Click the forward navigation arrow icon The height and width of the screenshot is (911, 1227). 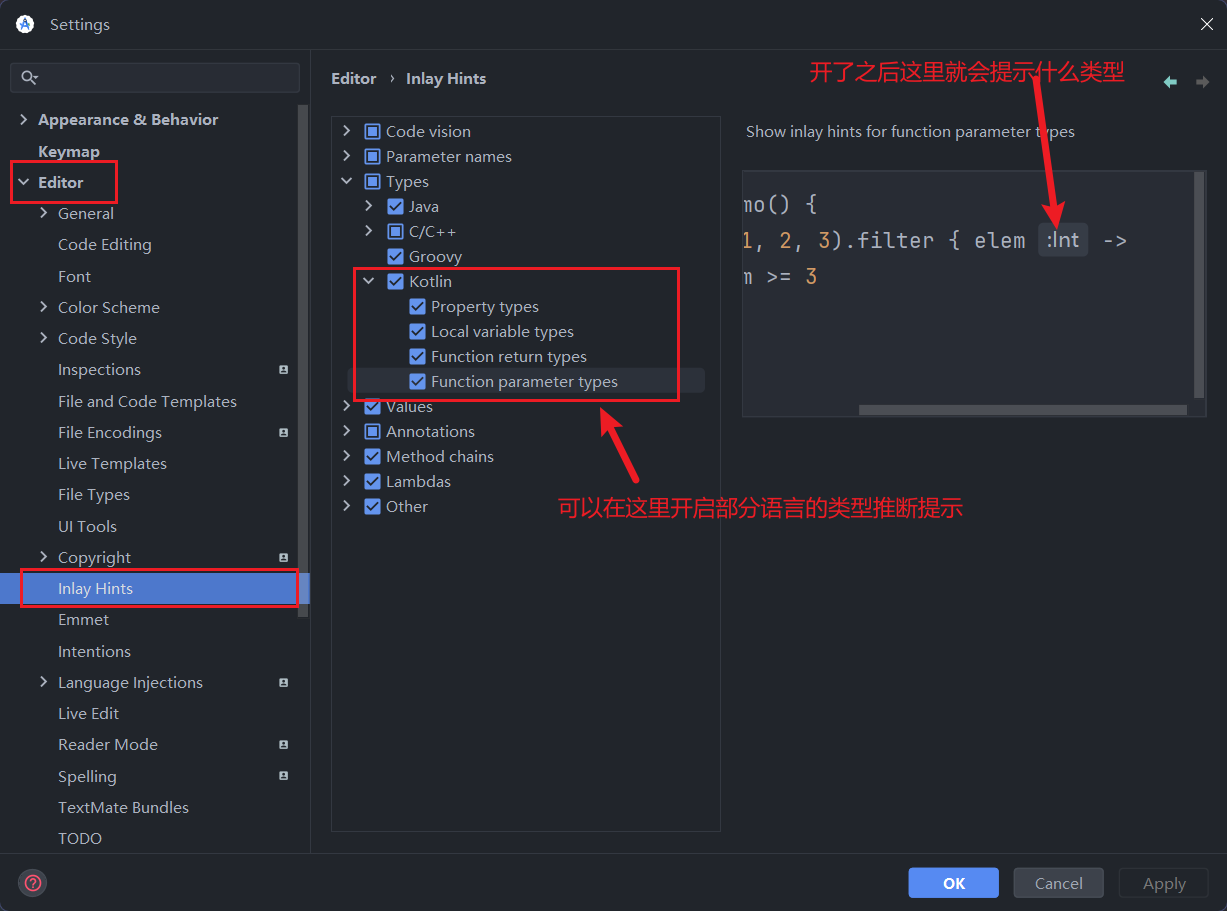(1202, 82)
